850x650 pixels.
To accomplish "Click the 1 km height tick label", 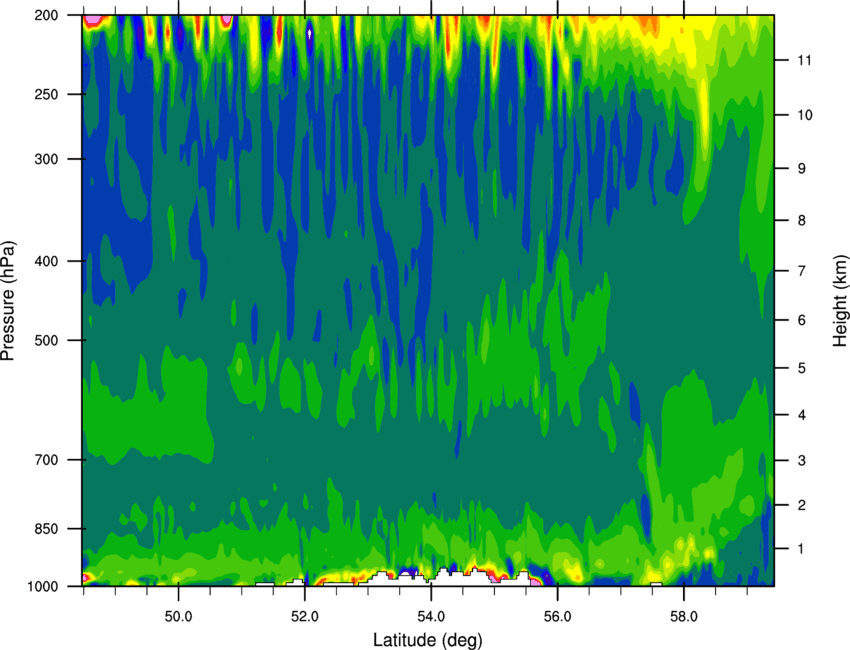I will coord(802,549).
